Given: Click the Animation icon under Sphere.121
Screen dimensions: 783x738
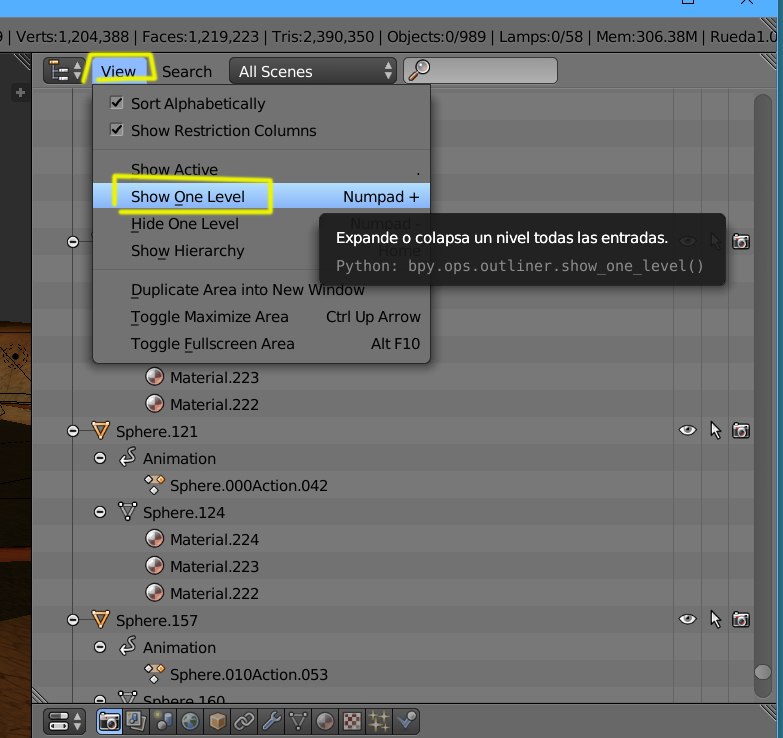Looking at the screenshot, I should [x=127, y=457].
